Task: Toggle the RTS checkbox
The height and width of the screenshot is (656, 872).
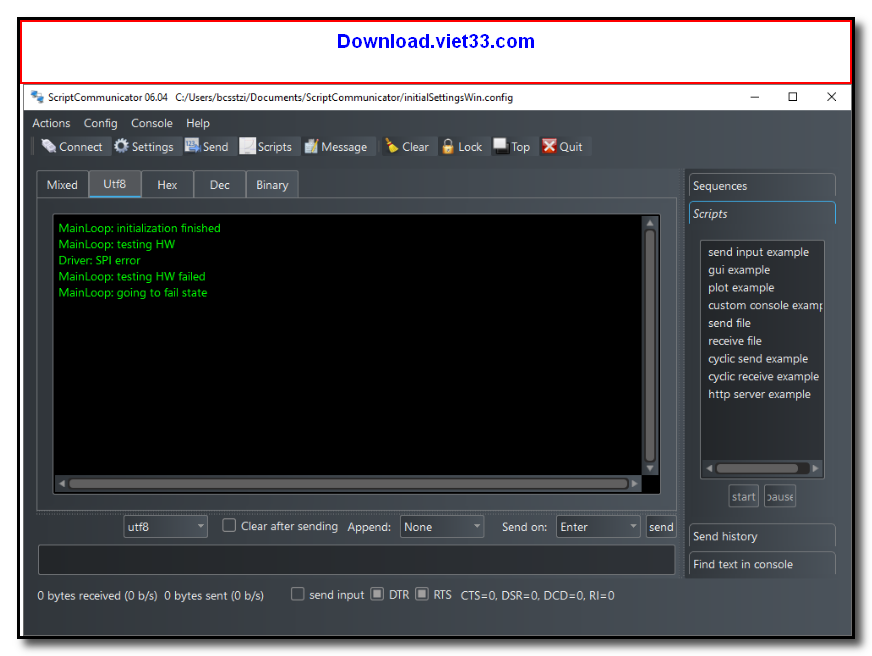Action: pos(421,594)
